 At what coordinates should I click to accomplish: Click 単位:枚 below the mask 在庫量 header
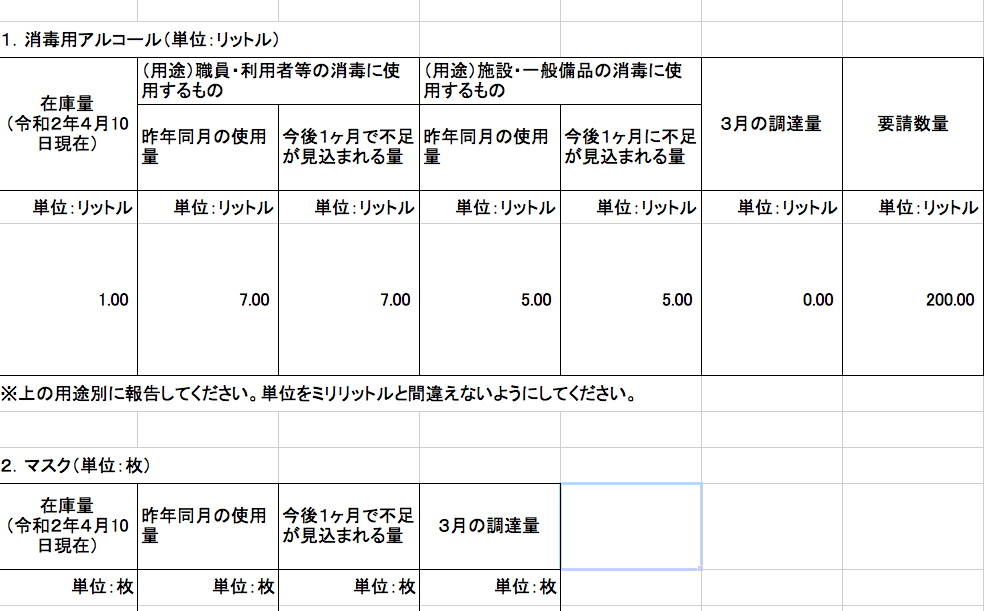coord(68,587)
